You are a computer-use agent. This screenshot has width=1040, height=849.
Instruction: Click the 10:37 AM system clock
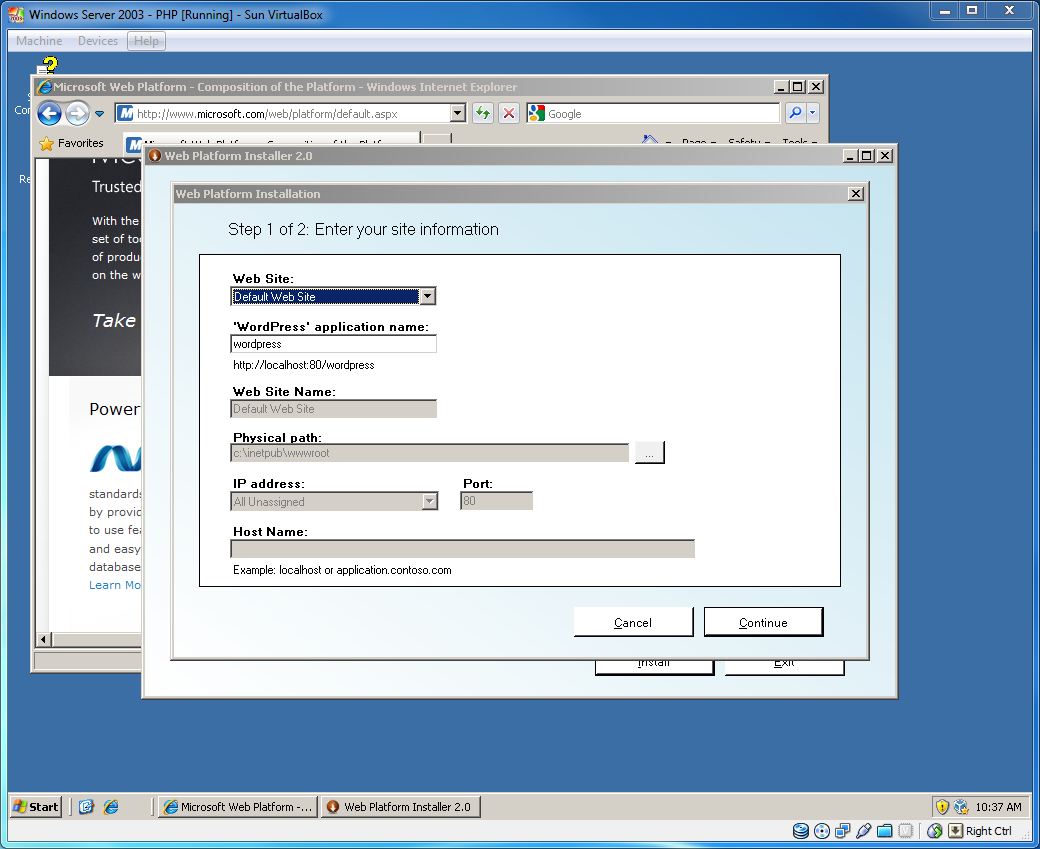(998, 807)
